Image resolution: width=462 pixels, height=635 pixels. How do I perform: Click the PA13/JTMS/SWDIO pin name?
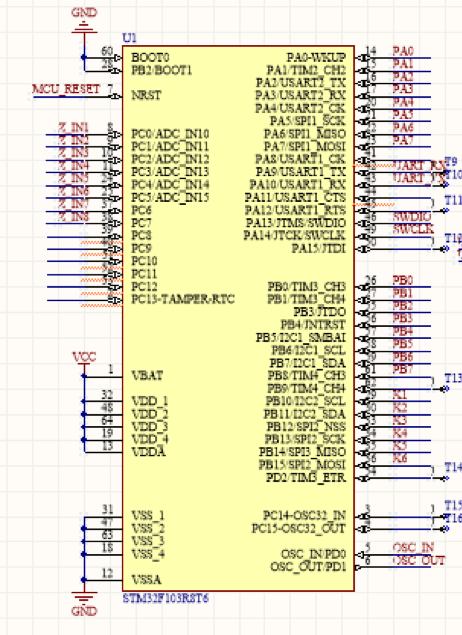click(296, 223)
